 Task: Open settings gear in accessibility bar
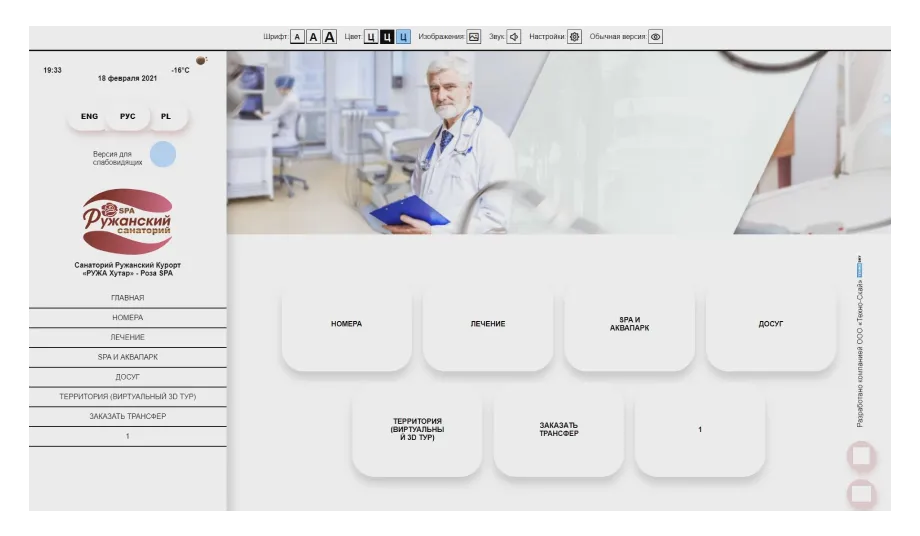[574, 37]
